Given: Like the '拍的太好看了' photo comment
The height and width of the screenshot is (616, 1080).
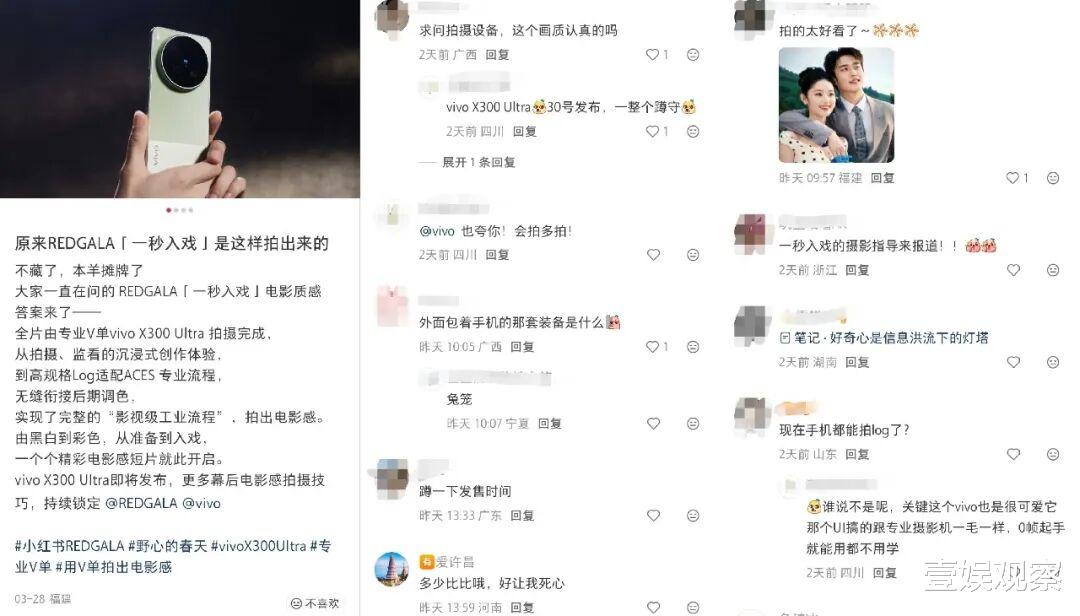Looking at the screenshot, I should coord(1012,178).
